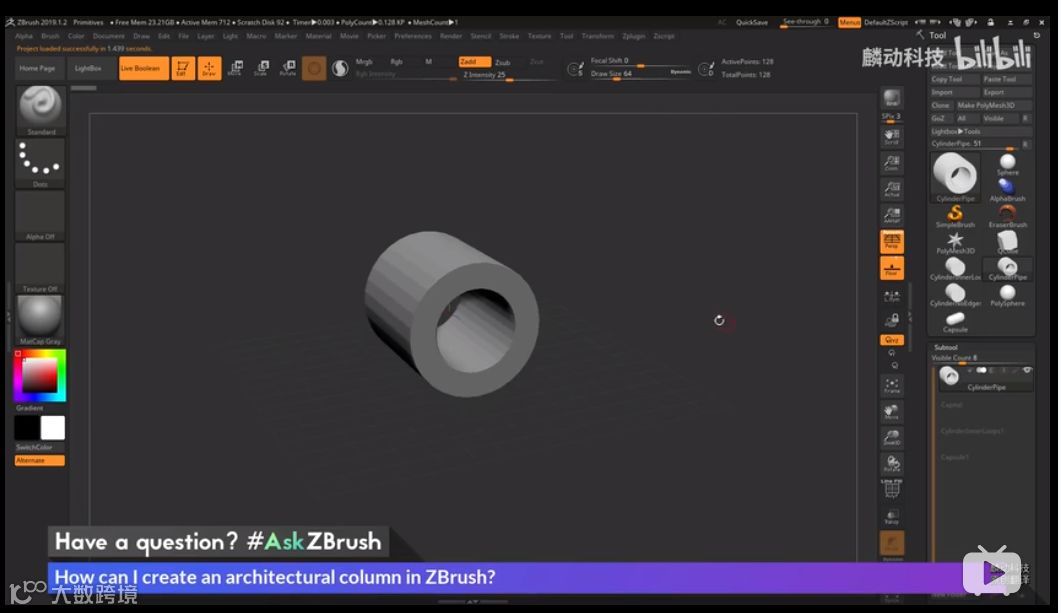
Task: Open the LightBox button
Action: [x=88, y=68]
